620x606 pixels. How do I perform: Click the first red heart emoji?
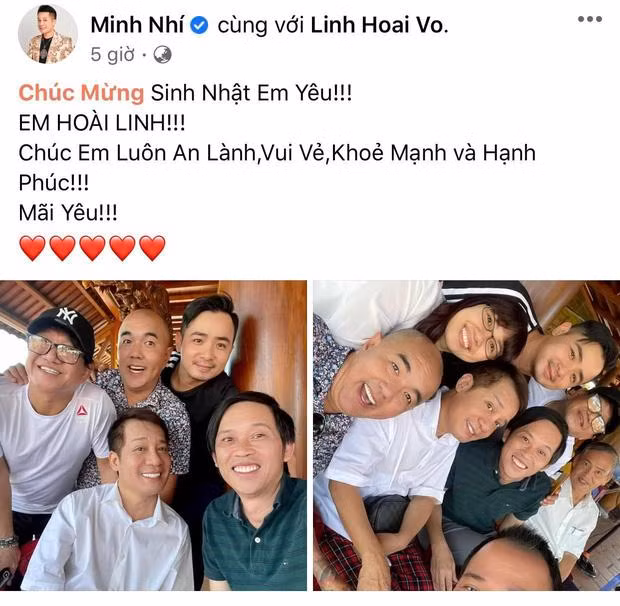32,248
